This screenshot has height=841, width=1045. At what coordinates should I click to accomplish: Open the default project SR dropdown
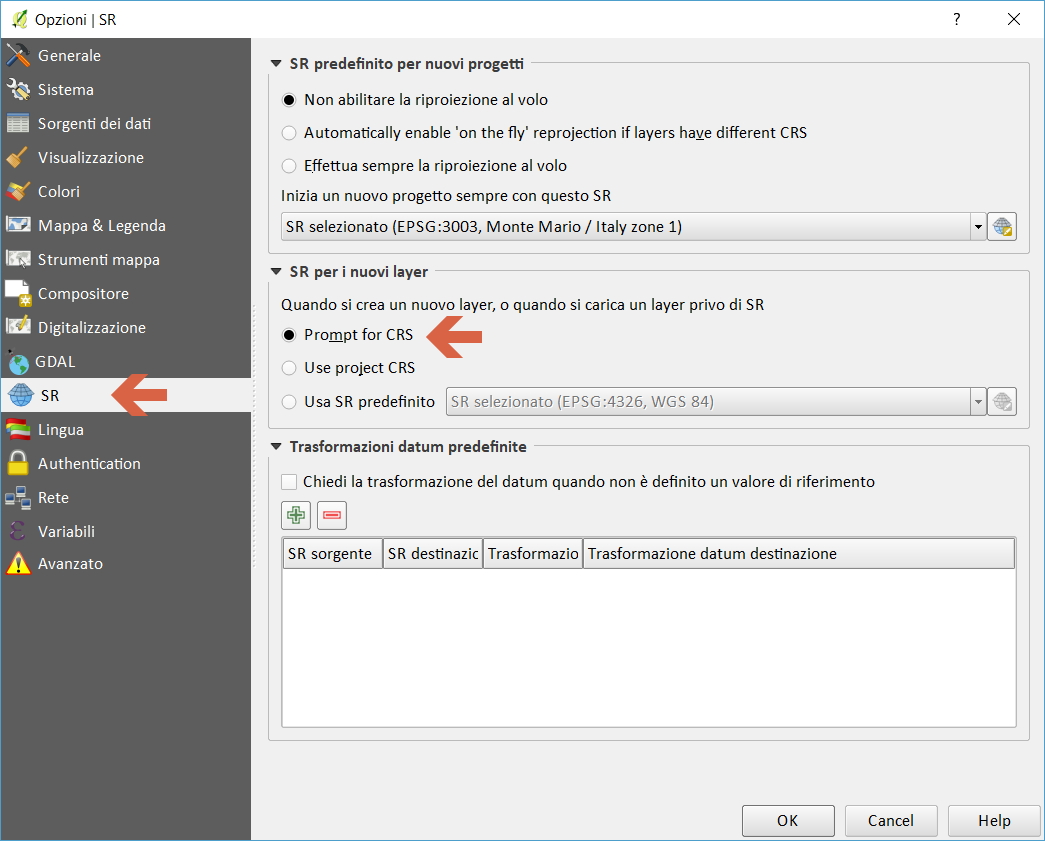point(977,227)
